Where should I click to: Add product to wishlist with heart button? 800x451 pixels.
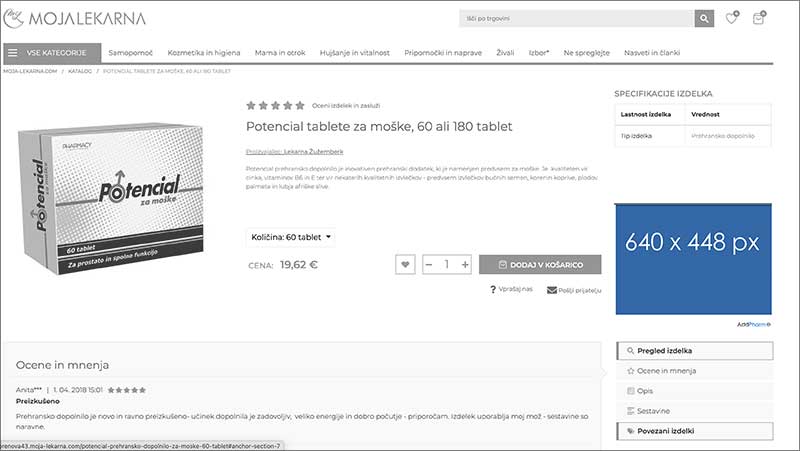tap(405, 264)
